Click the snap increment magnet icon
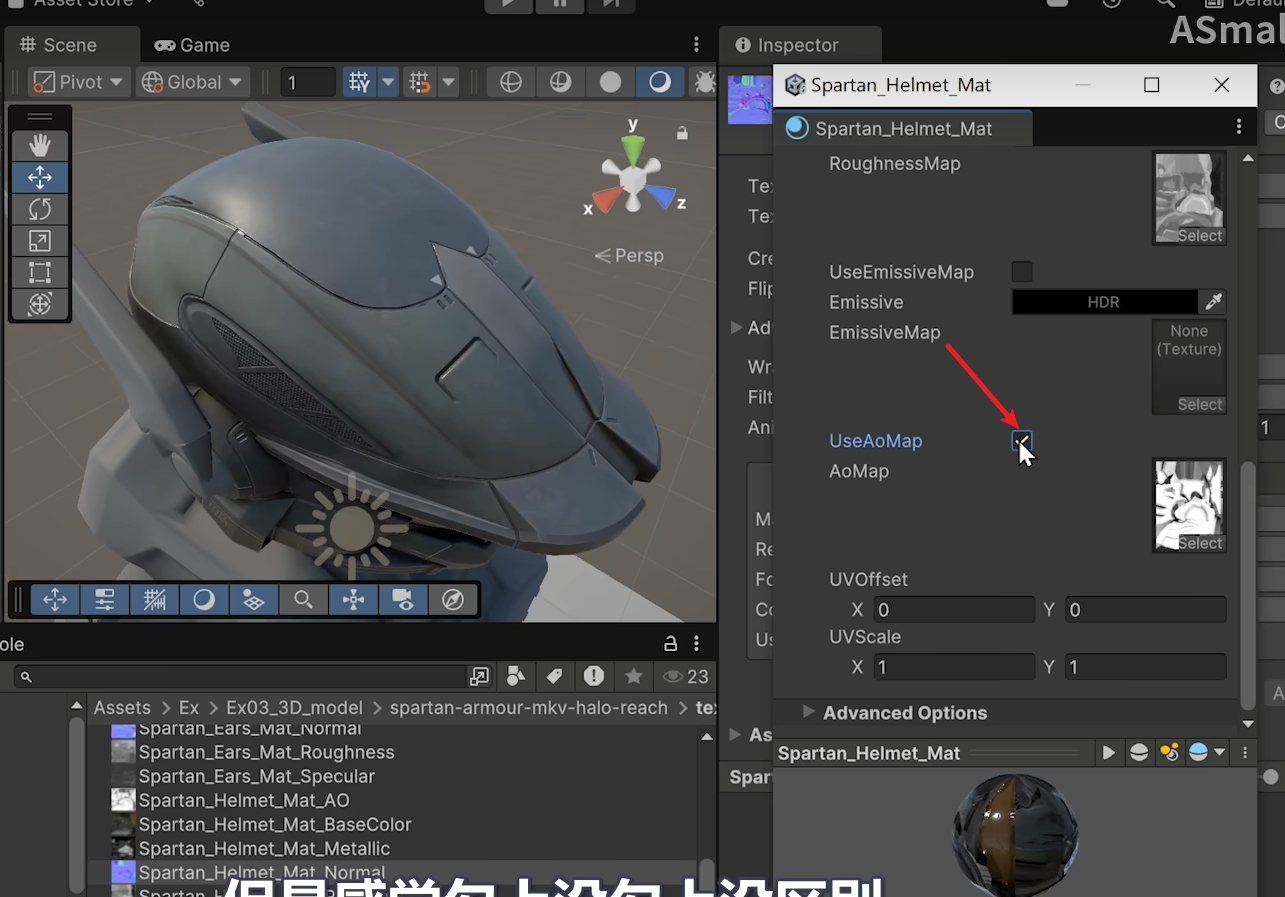Viewport: 1285px width, 897px height. 421,82
